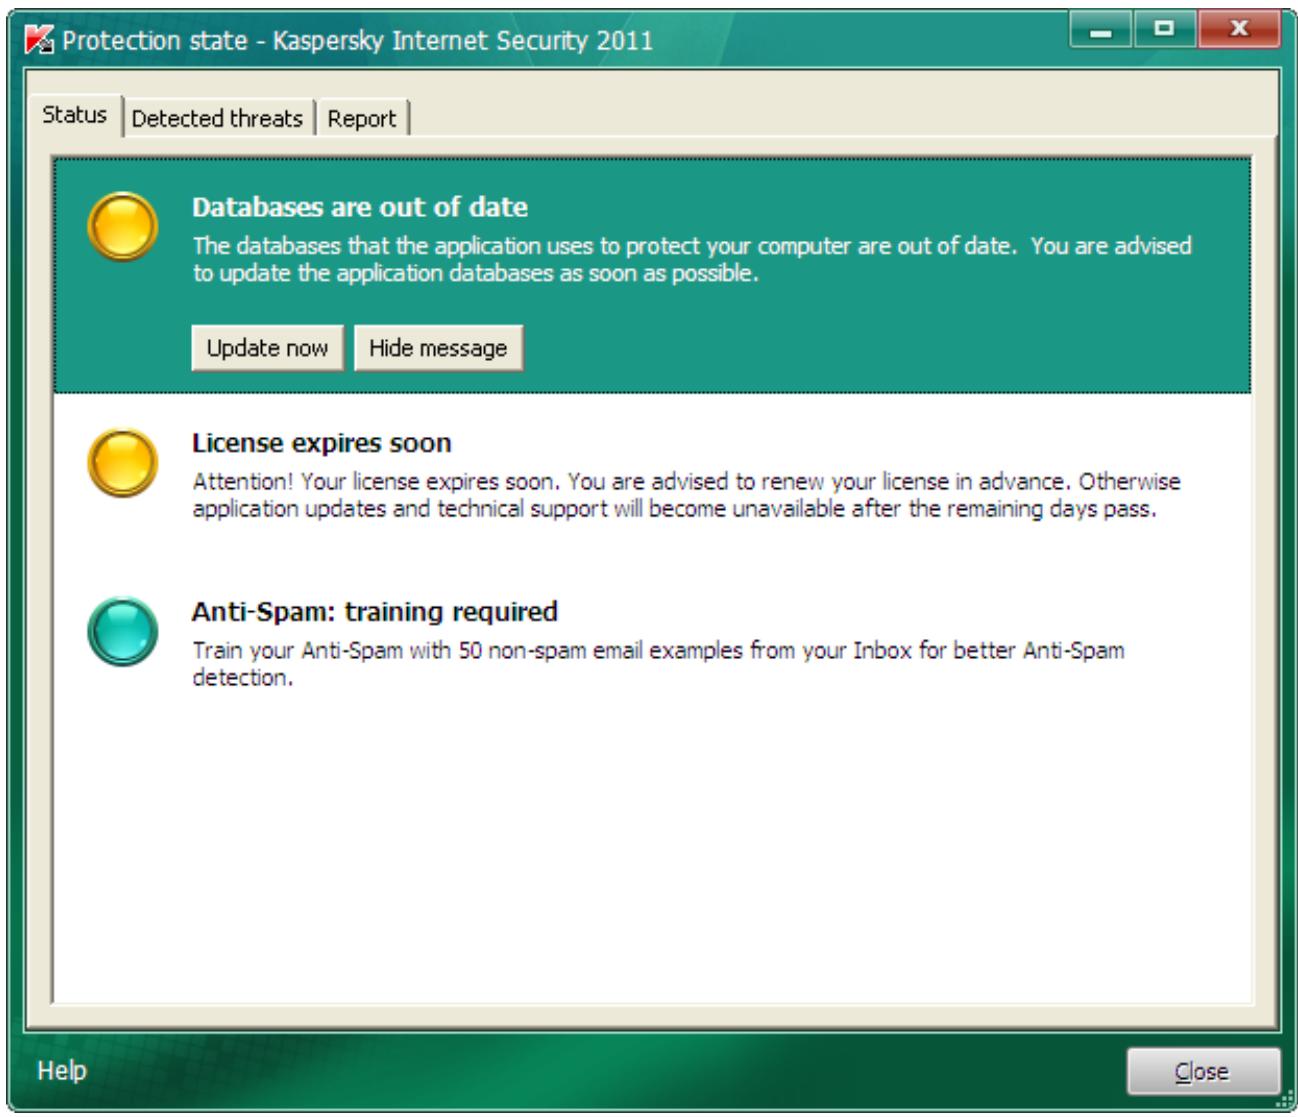This screenshot has height=1117, width=1298.
Task: Click the Hide message button
Action: point(438,348)
